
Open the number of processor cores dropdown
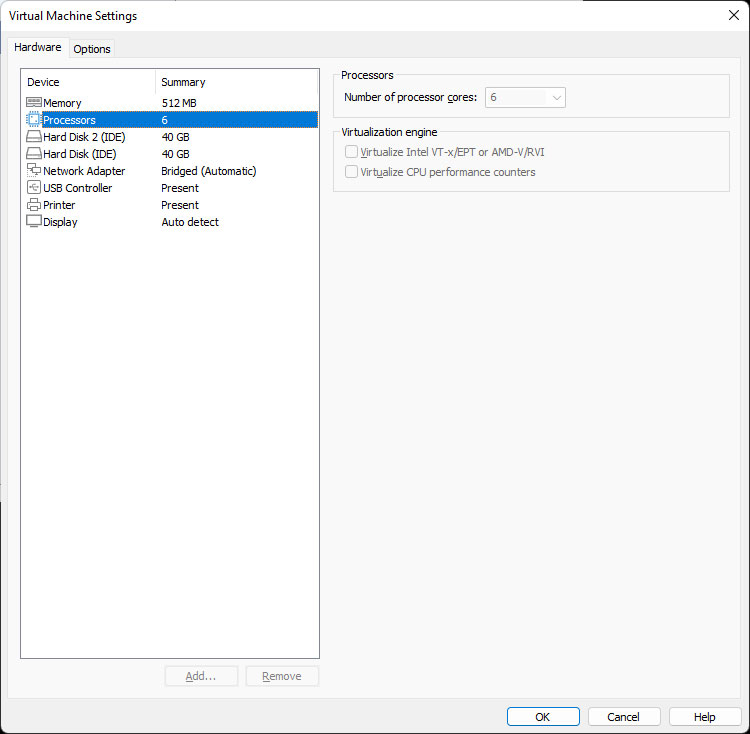(526, 97)
